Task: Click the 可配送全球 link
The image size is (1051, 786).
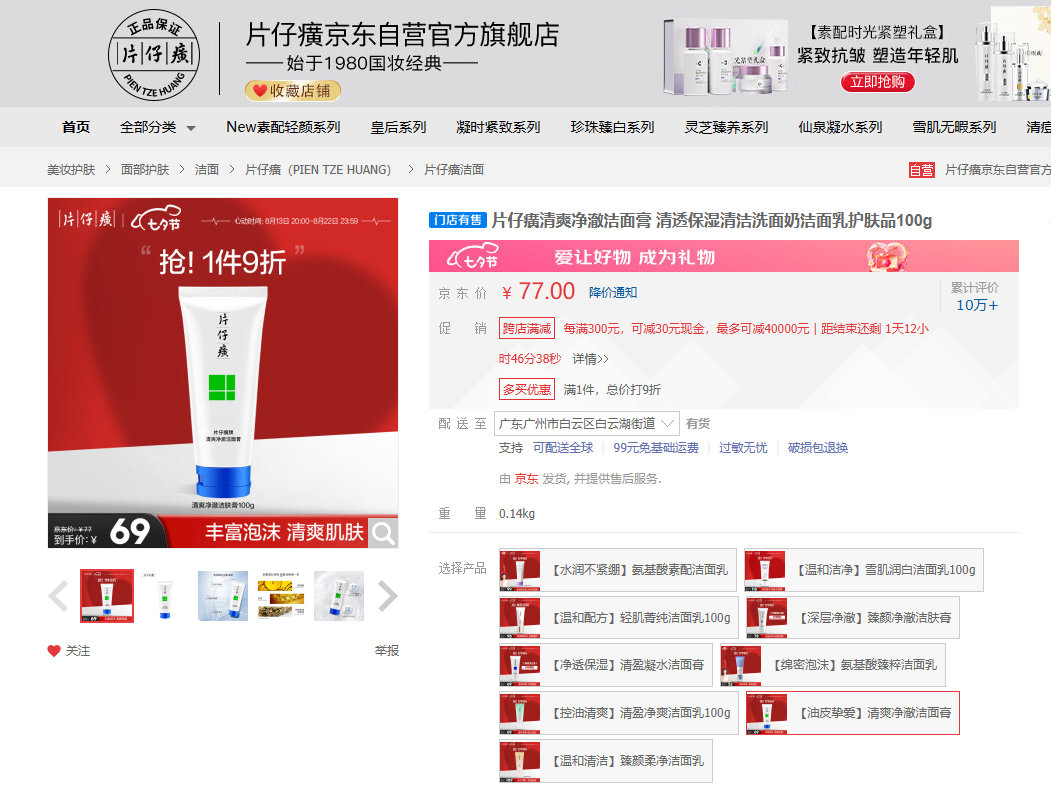Action: 563,448
